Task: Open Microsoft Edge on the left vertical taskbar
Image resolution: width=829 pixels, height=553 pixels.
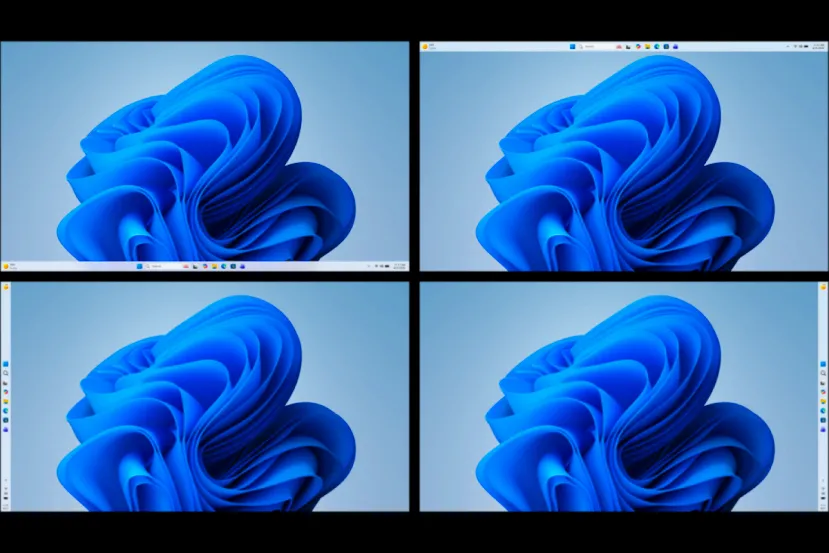Action: coord(6,410)
